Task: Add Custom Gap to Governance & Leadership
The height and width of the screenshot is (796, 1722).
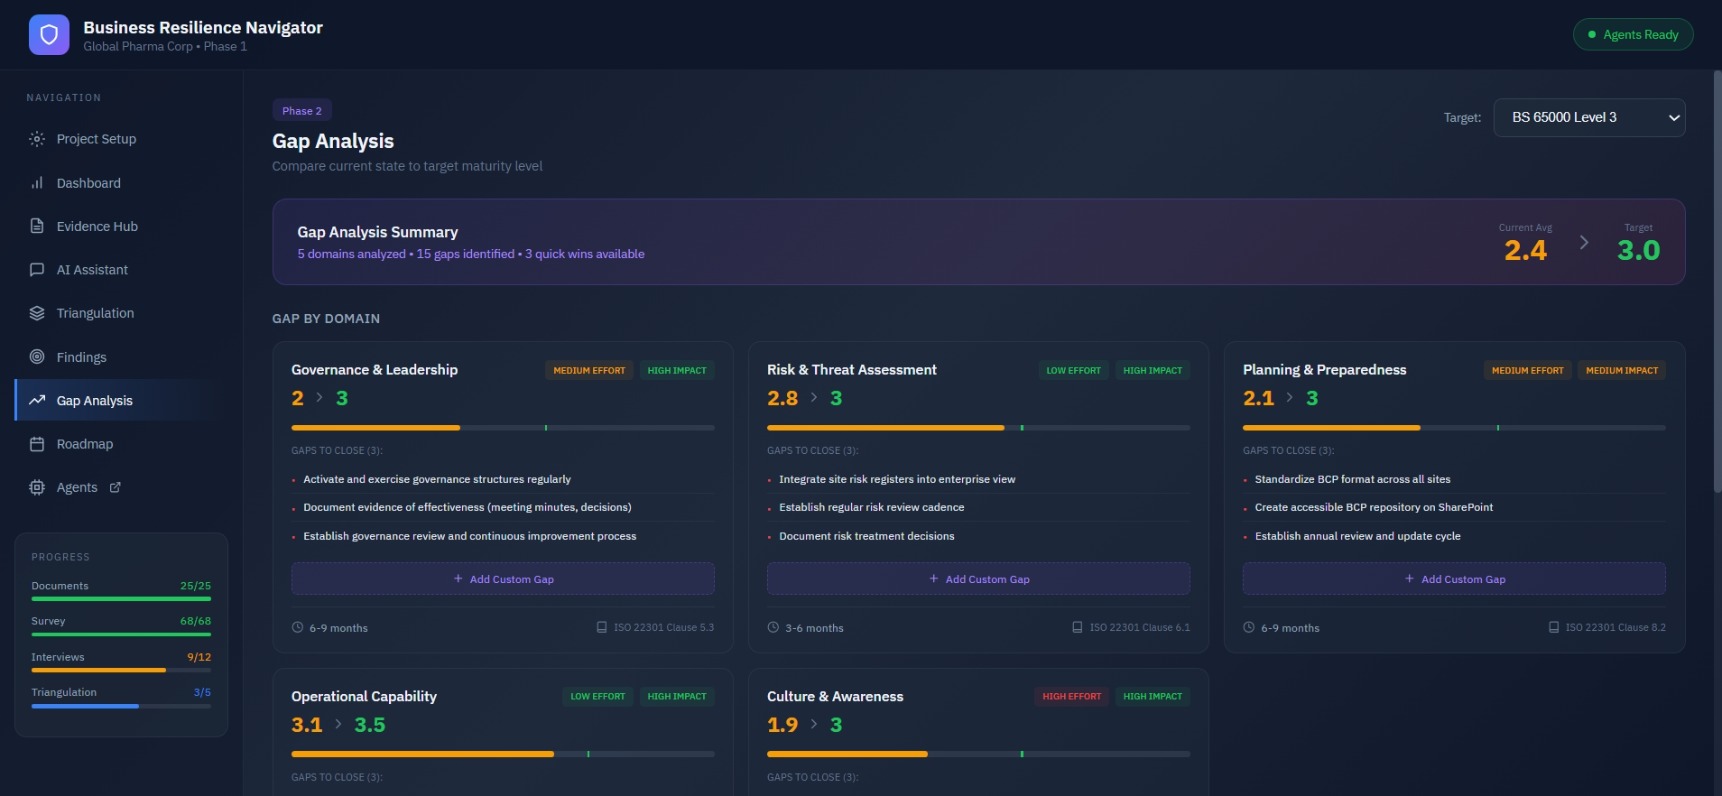Action: [502, 579]
